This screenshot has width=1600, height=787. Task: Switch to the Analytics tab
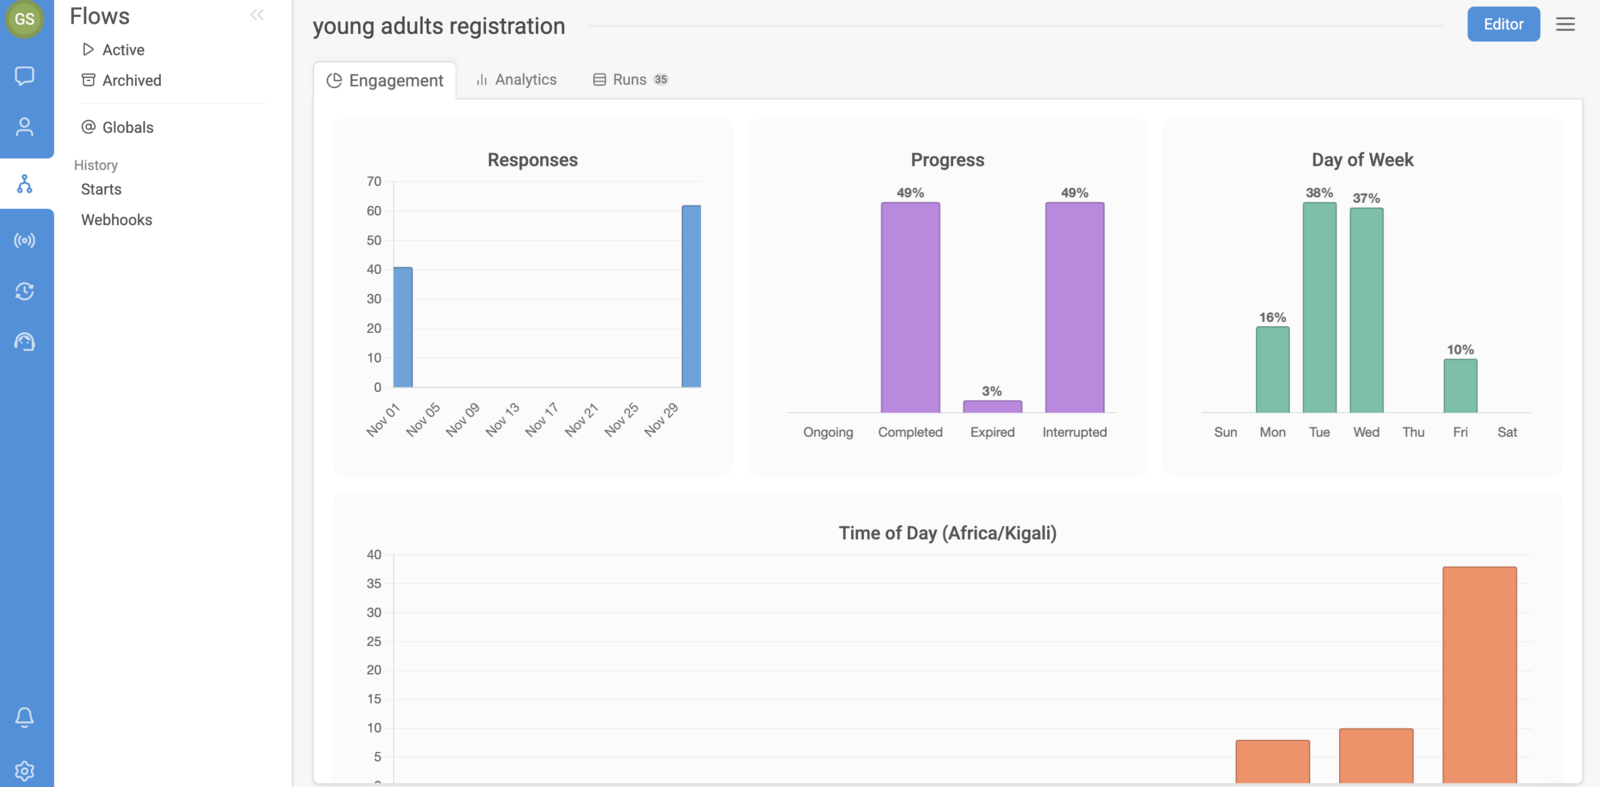coord(516,80)
